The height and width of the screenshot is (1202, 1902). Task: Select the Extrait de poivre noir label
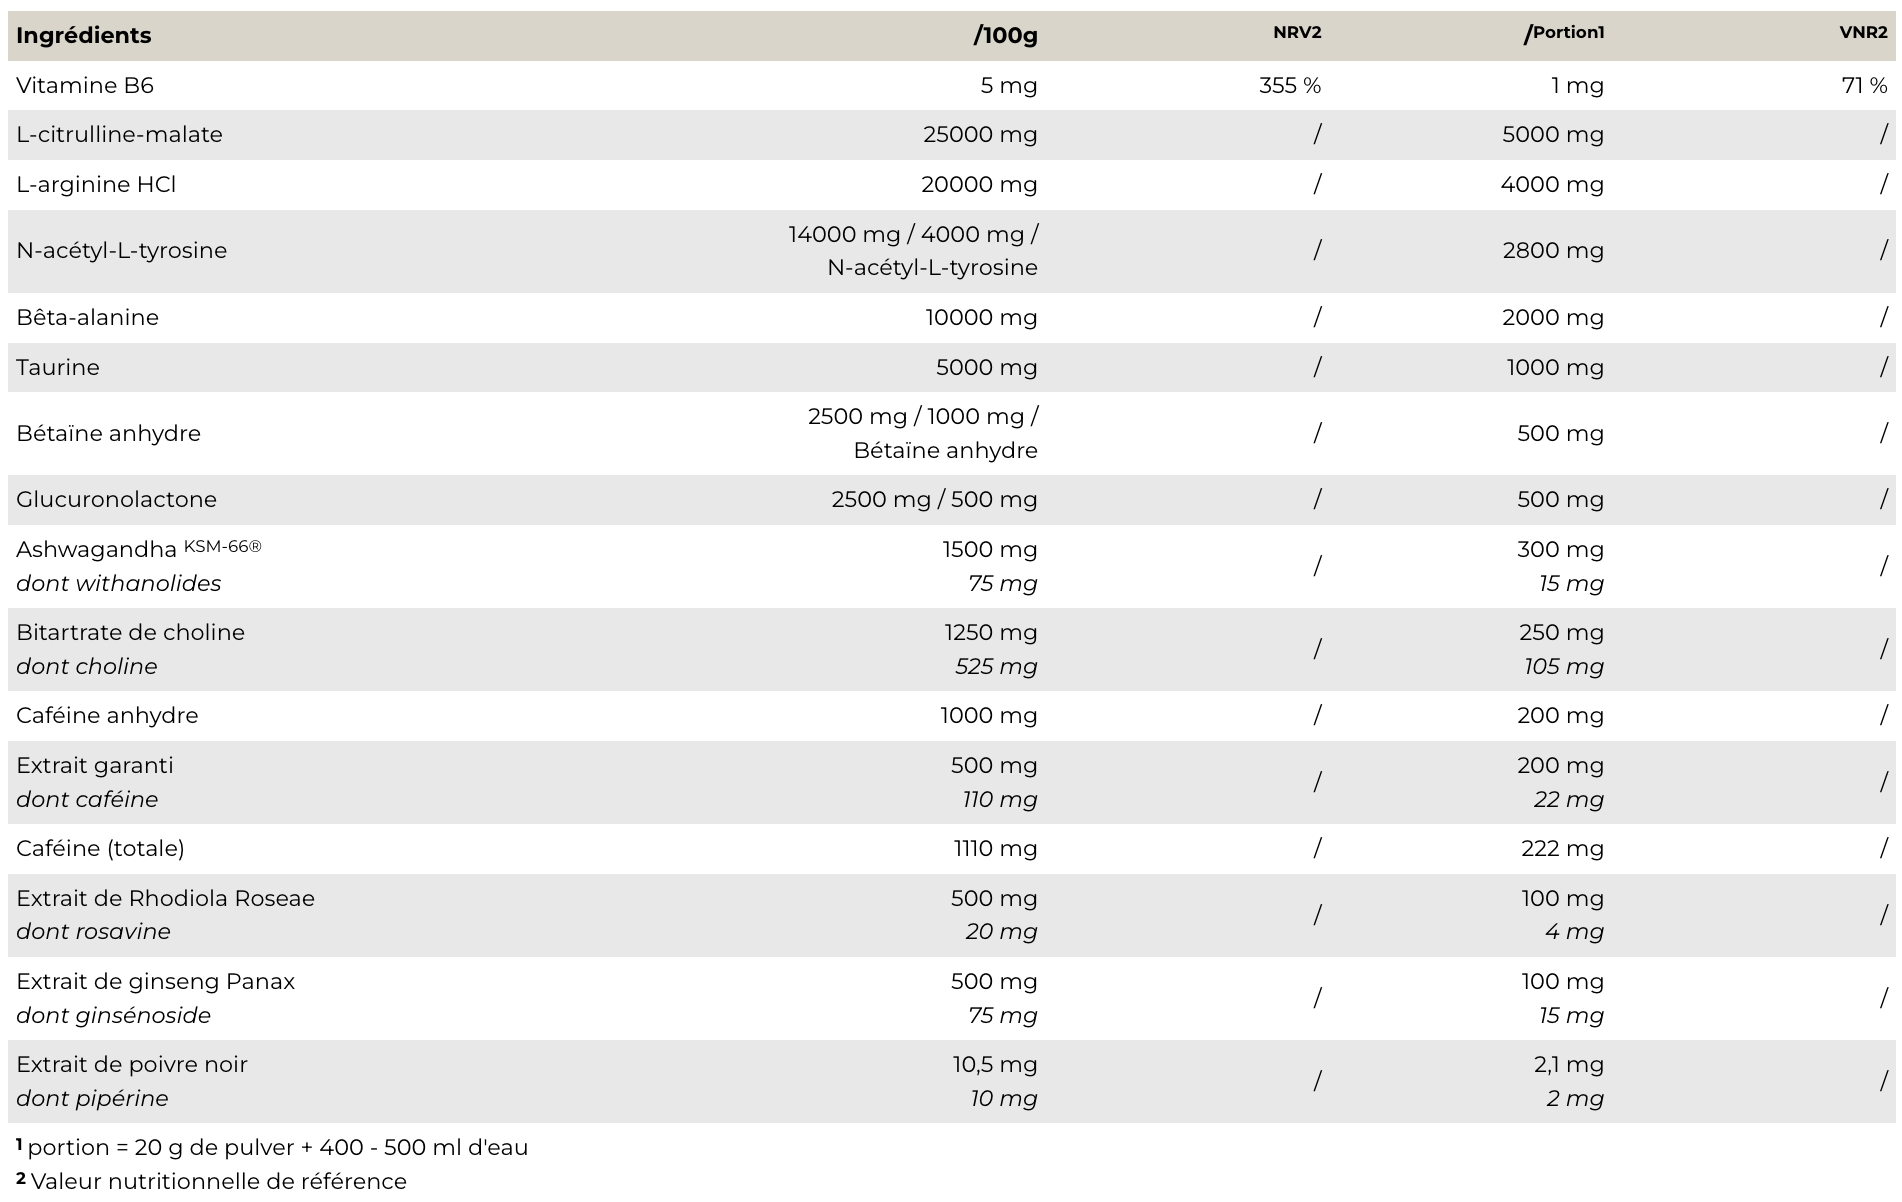click(131, 1064)
